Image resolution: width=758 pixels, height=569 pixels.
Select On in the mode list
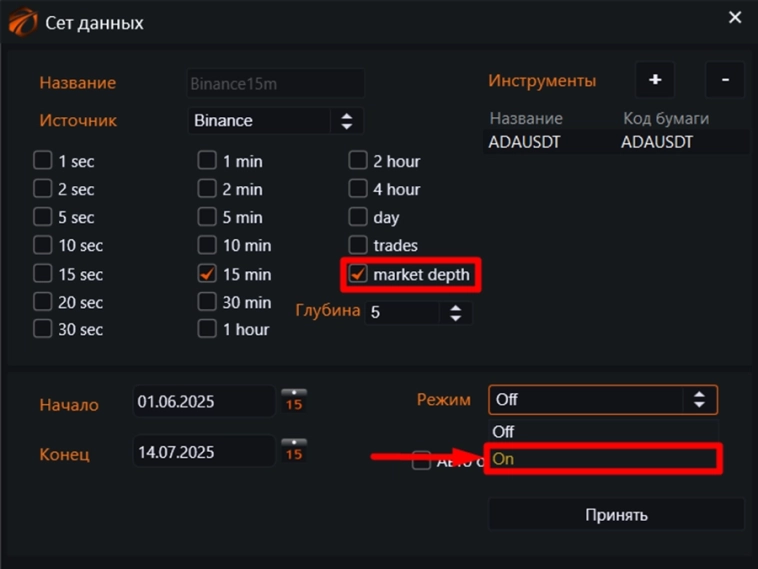tap(602, 460)
